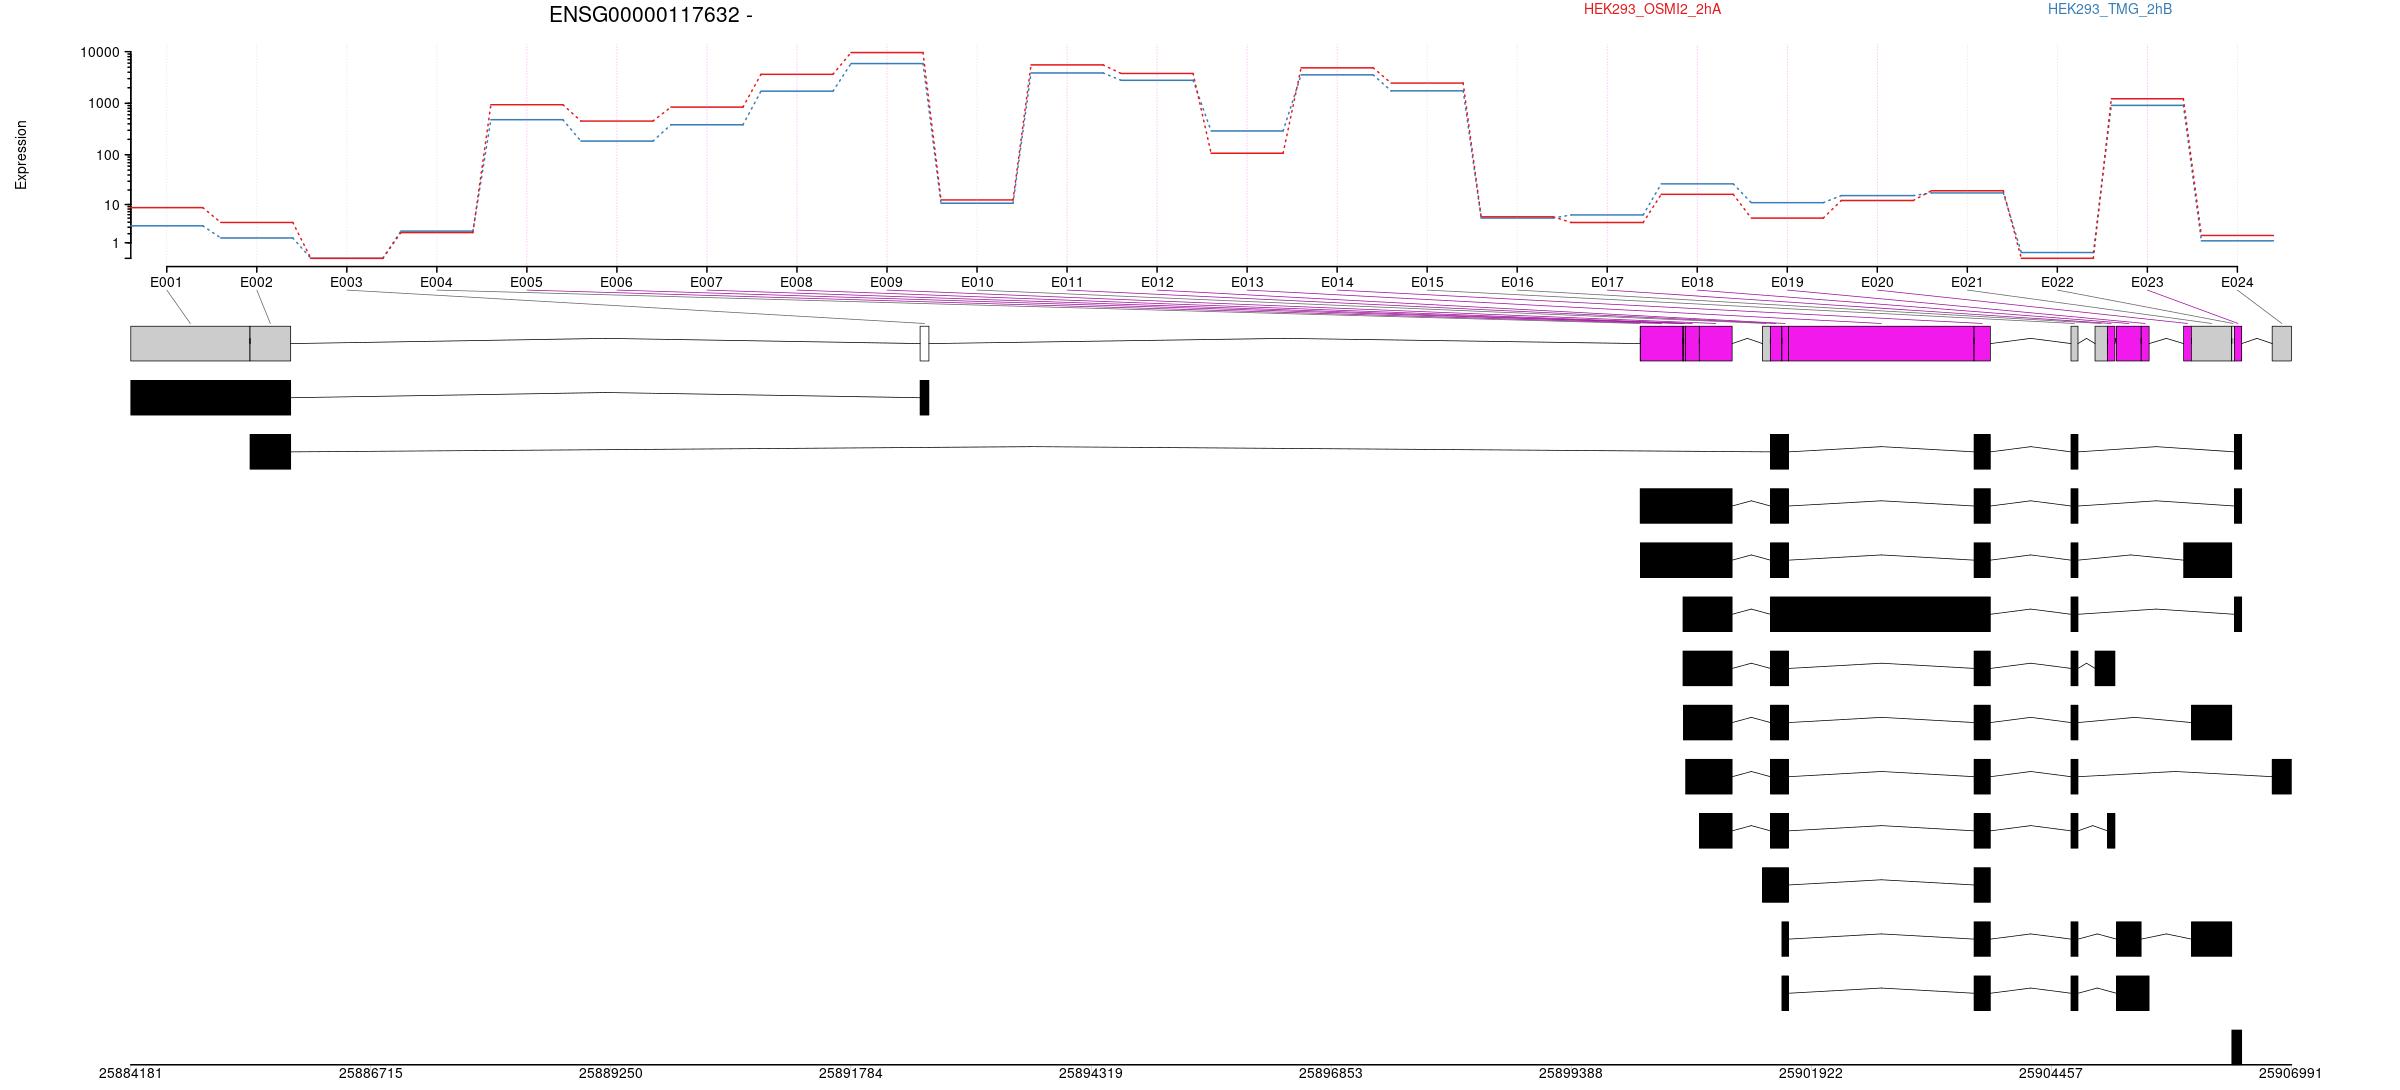Click exon label E019
This screenshot has width=2400, height=1090.
pyautogui.click(x=1787, y=283)
